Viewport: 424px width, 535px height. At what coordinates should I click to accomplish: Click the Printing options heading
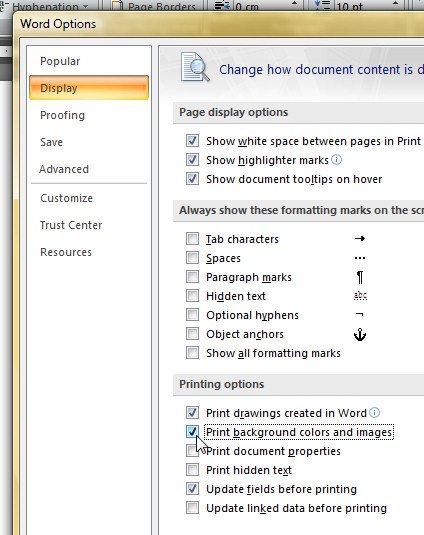[222, 384]
